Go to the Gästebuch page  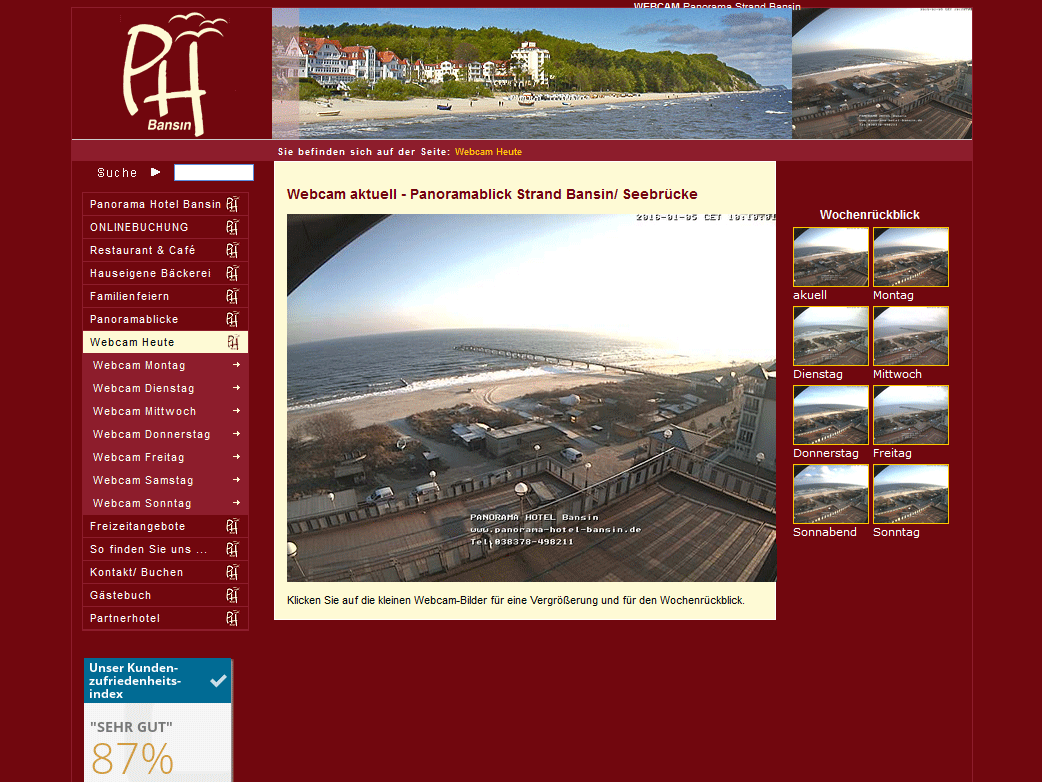point(121,595)
